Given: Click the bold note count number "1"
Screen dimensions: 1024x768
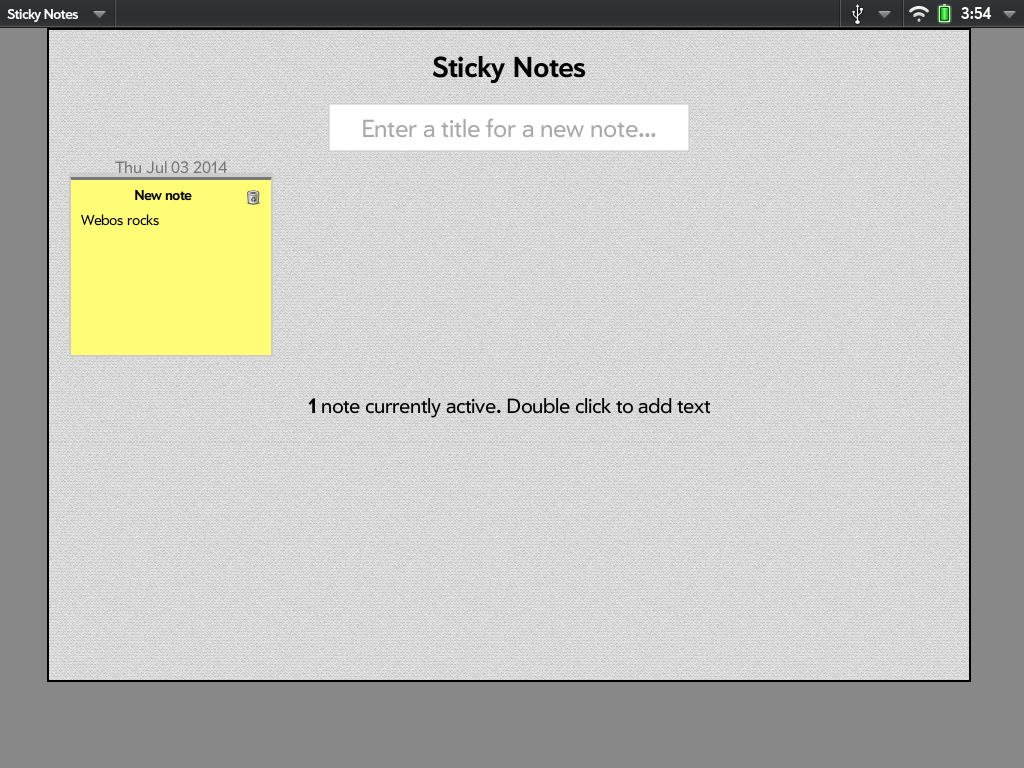Looking at the screenshot, I should (x=312, y=407).
